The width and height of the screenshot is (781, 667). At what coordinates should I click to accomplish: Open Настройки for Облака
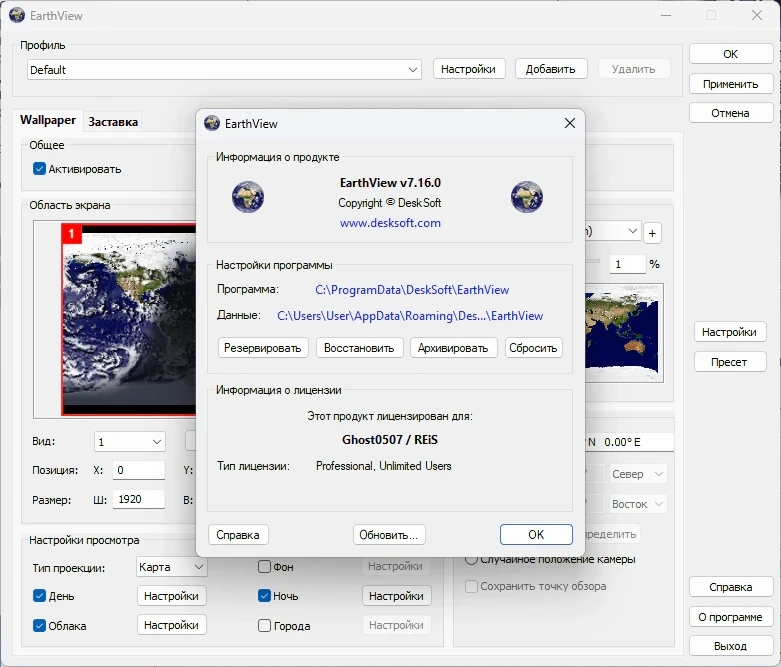(171, 625)
